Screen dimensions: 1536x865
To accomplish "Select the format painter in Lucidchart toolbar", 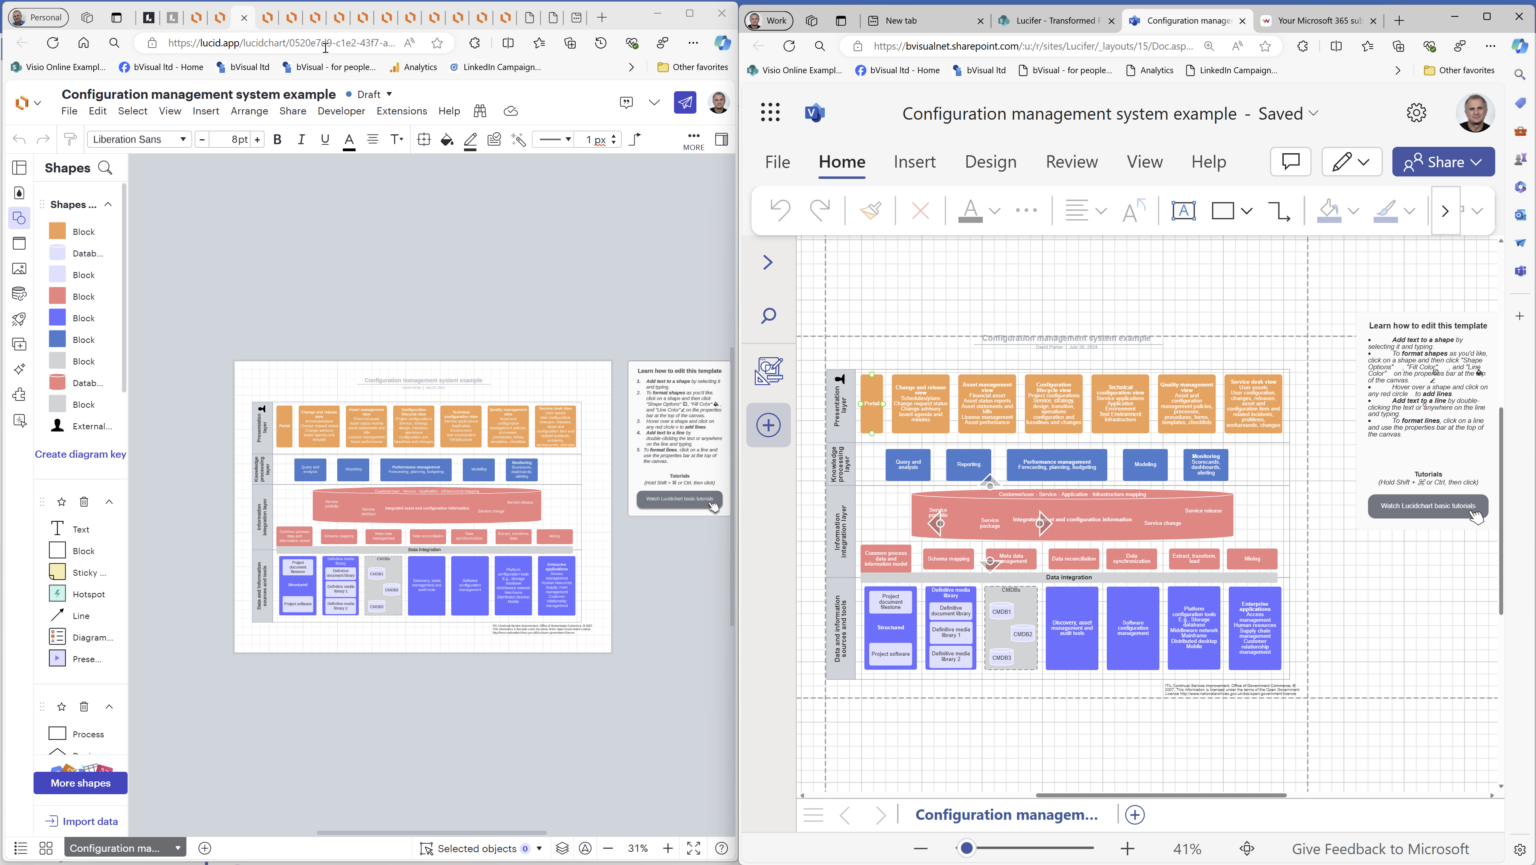I will point(71,139).
